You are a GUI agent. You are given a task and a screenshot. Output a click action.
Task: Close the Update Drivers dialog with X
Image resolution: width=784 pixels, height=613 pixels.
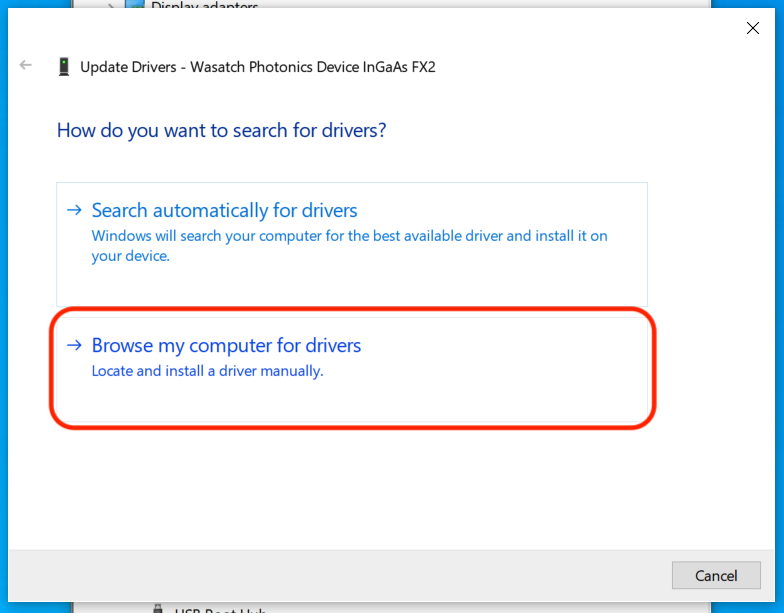click(753, 28)
